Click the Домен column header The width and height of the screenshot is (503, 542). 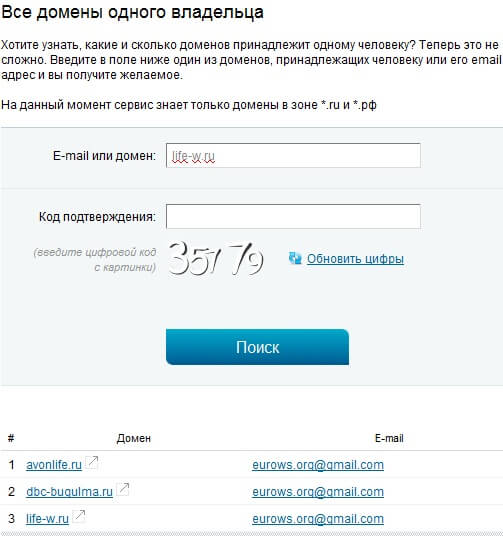133,438
